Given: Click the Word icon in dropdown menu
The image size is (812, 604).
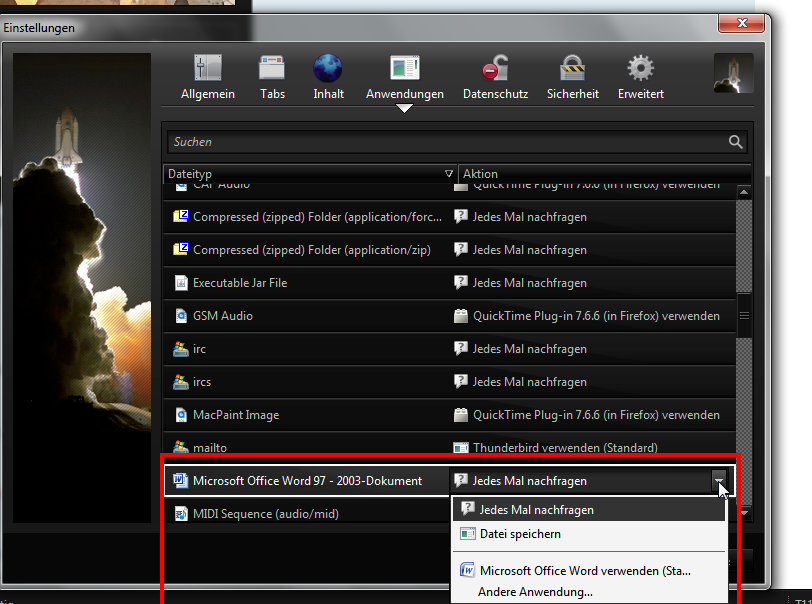Looking at the screenshot, I should coord(468,570).
